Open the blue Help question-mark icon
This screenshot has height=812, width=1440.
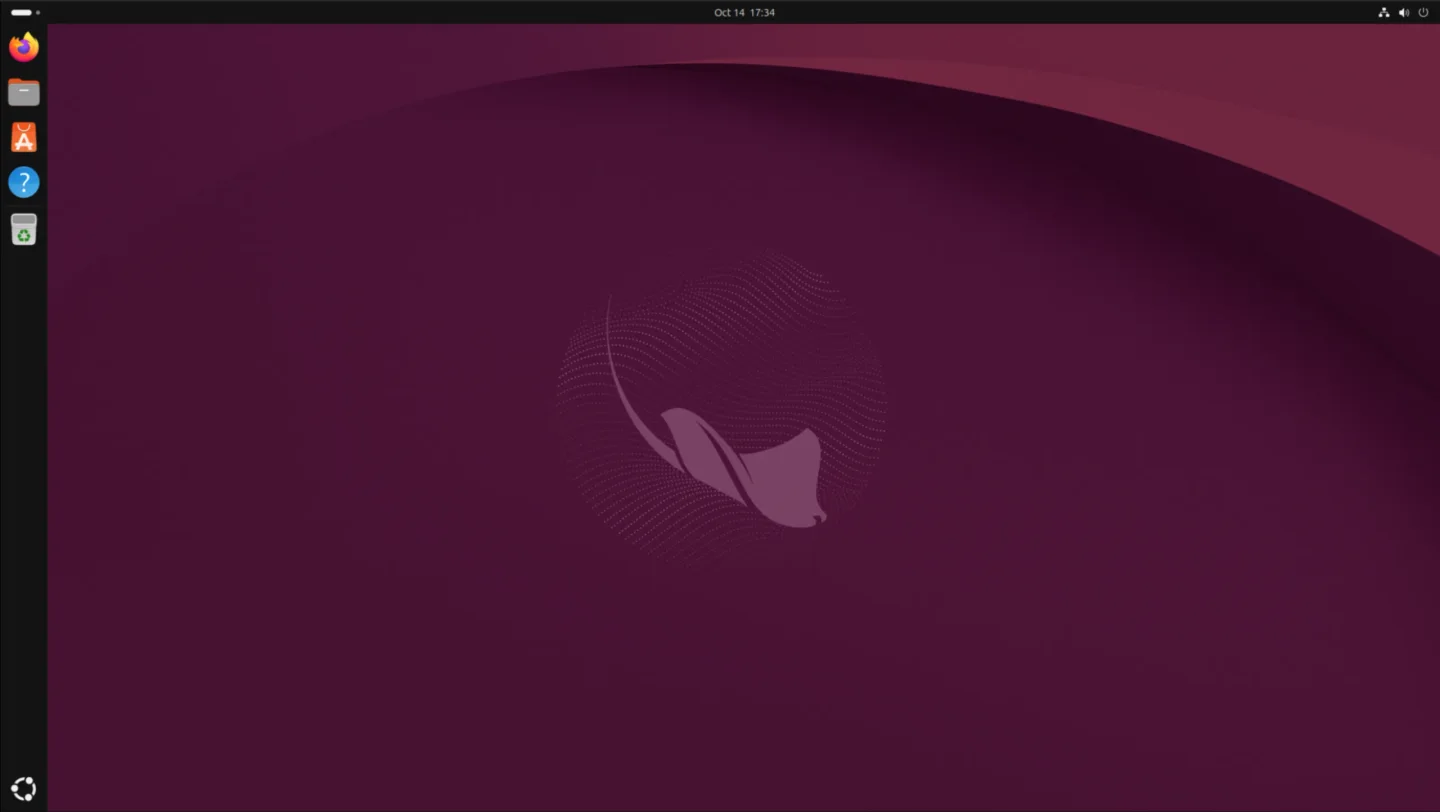click(x=23, y=182)
